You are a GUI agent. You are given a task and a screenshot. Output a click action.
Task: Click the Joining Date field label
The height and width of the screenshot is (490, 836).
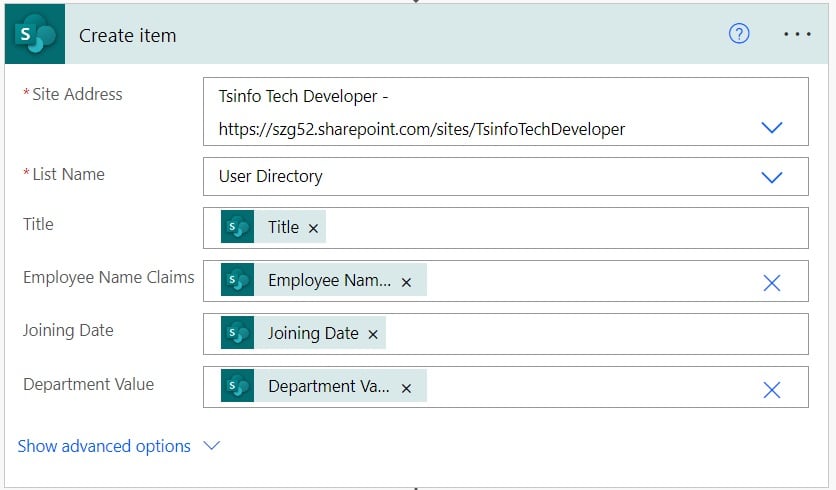click(68, 331)
